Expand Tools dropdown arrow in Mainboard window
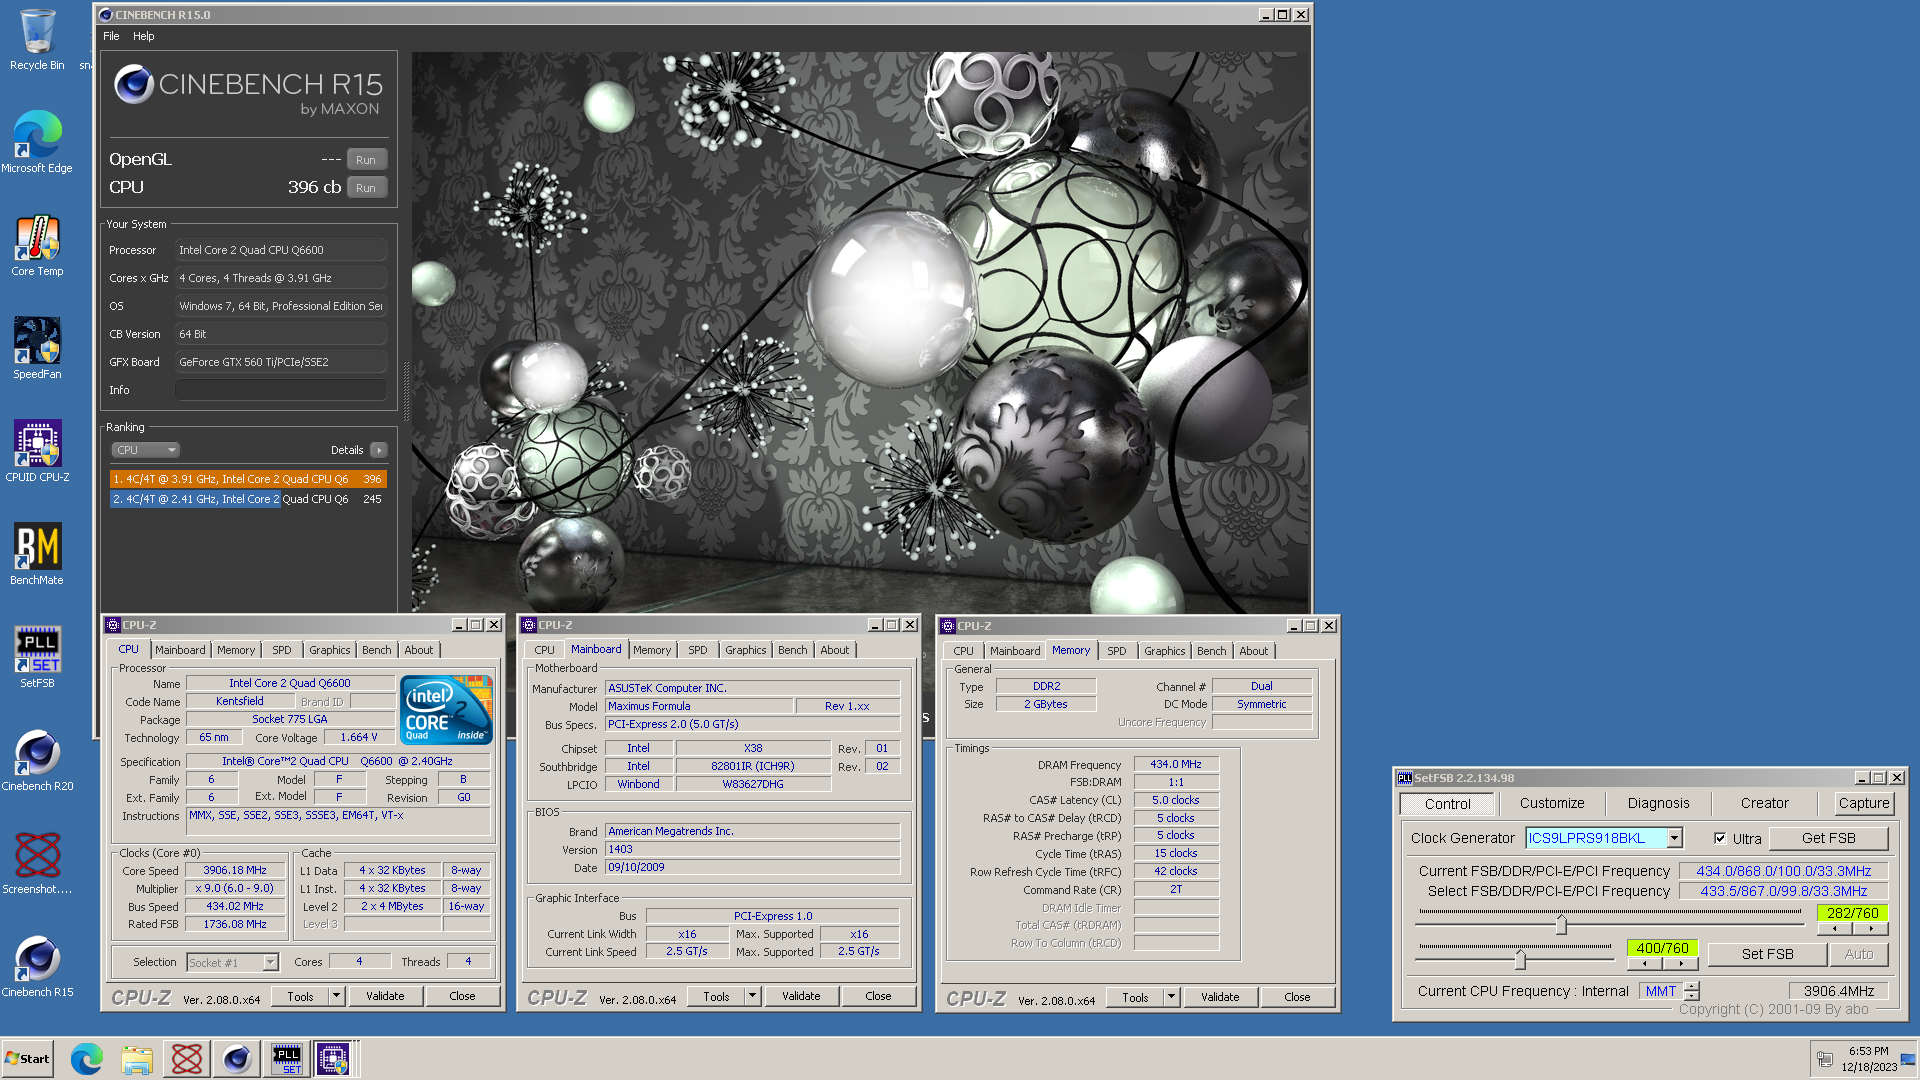This screenshot has height=1080, width=1920. pyautogui.click(x=753, y=996)
